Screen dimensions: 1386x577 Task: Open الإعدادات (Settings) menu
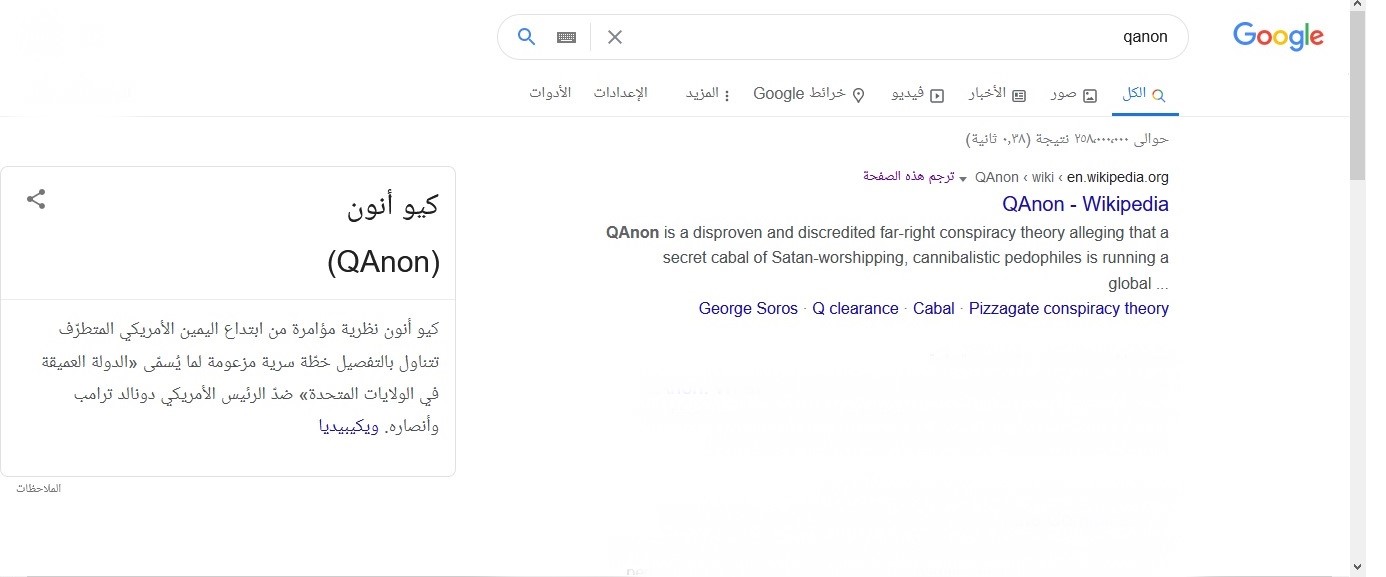tap(620, 93)
